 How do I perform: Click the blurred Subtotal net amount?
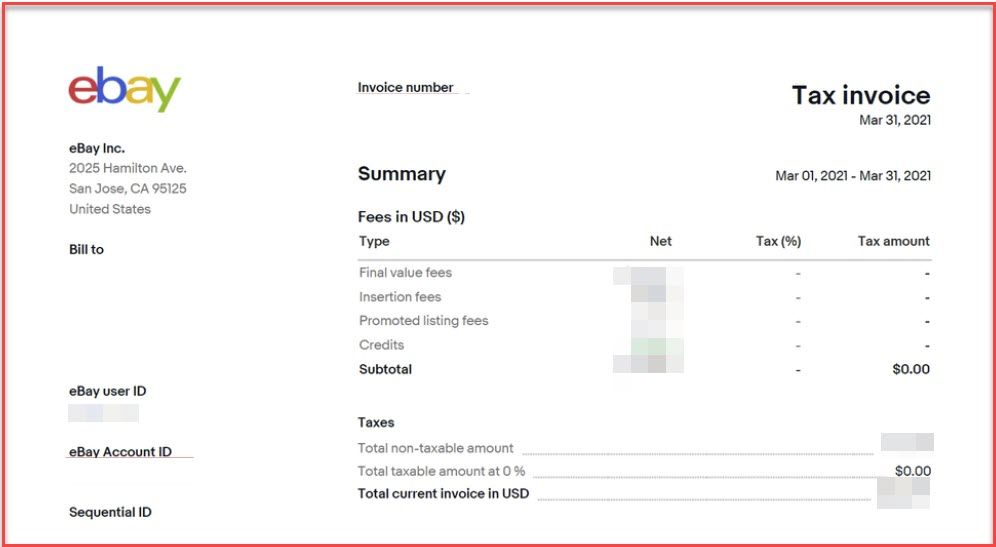[x=649, y=364]
